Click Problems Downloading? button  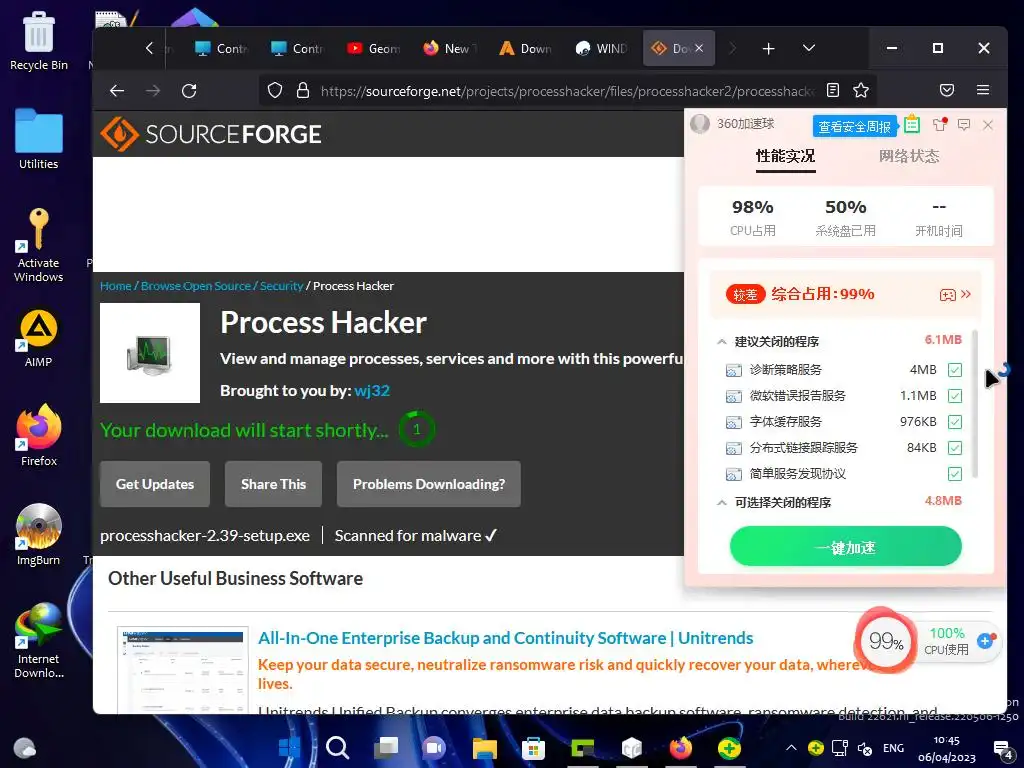click(428, 484)
